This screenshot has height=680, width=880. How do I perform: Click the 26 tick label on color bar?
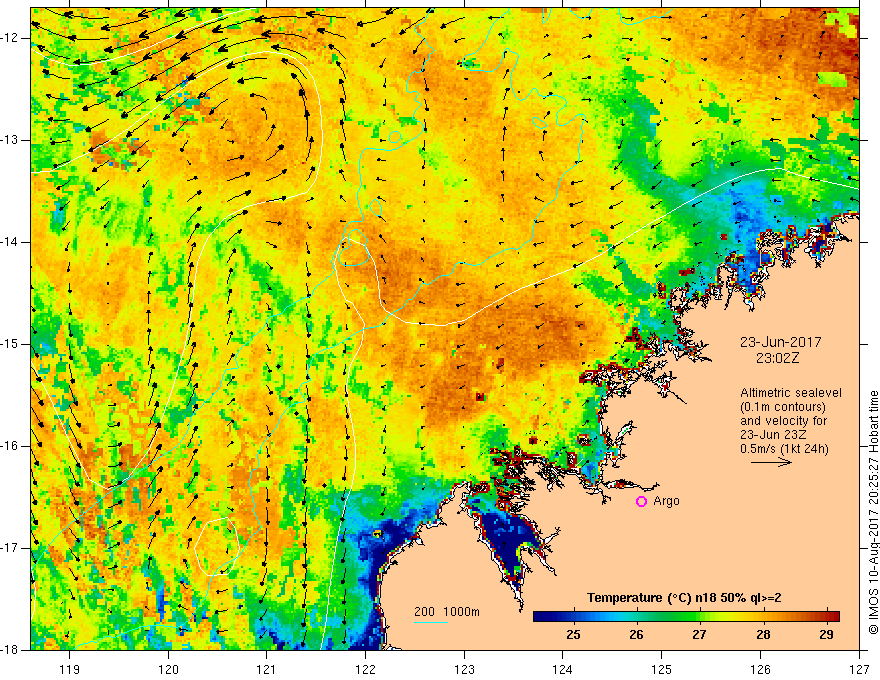click(636, 635)
